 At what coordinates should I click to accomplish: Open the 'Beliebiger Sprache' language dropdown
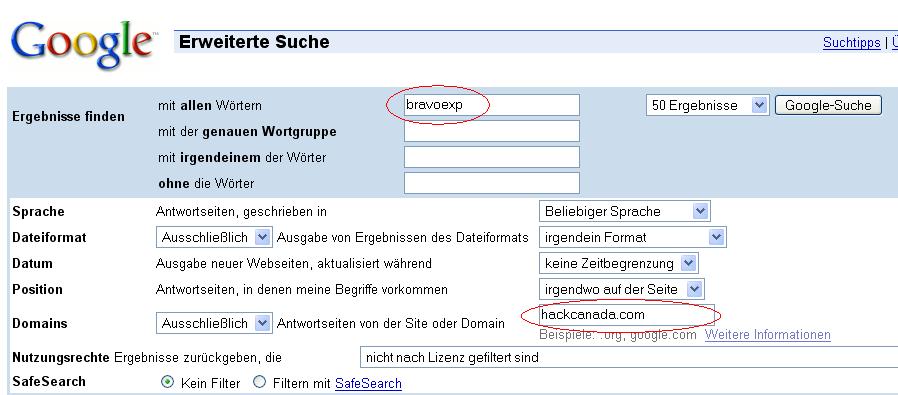pos(625,211)
